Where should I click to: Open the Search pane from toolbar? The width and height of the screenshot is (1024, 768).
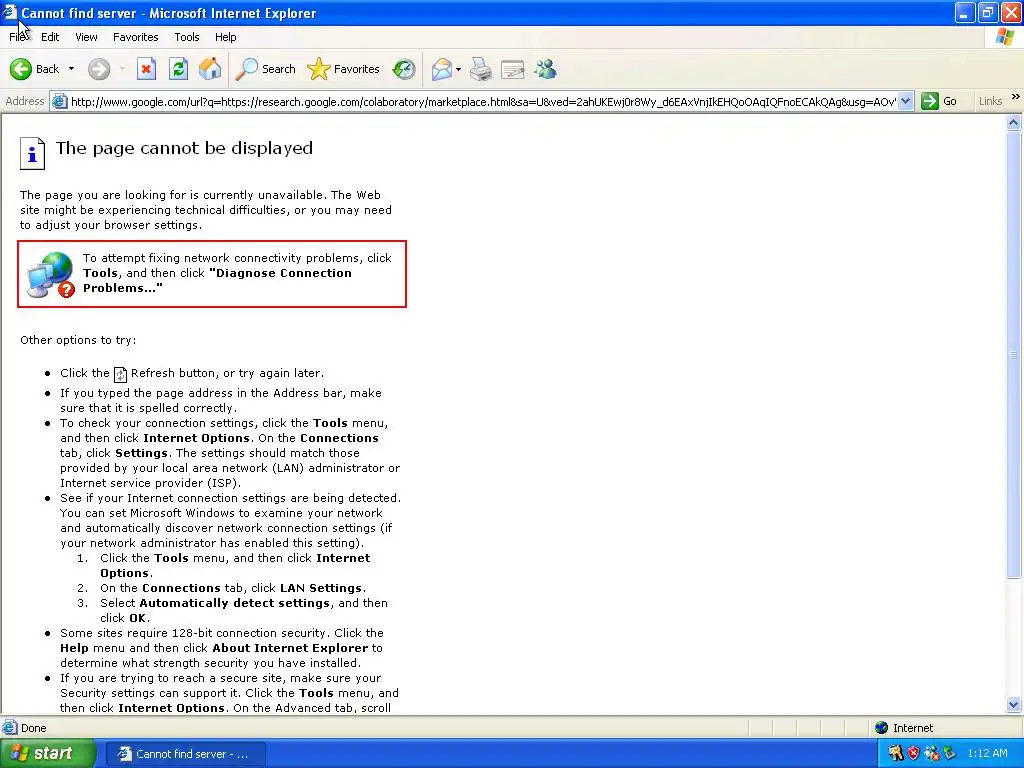click(265, 69)
